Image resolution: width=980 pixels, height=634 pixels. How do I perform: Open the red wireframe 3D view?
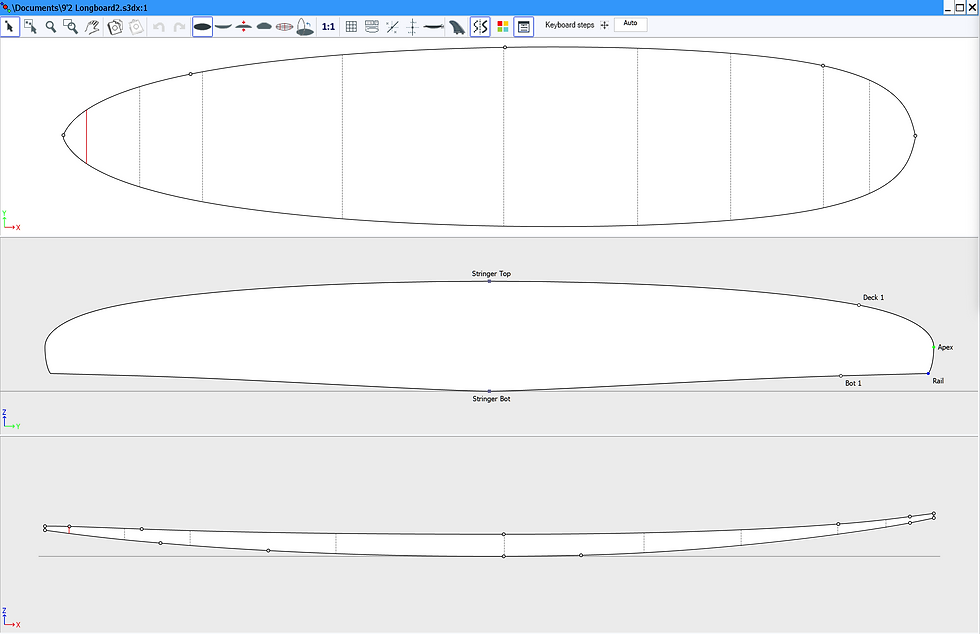coord(284,27)
